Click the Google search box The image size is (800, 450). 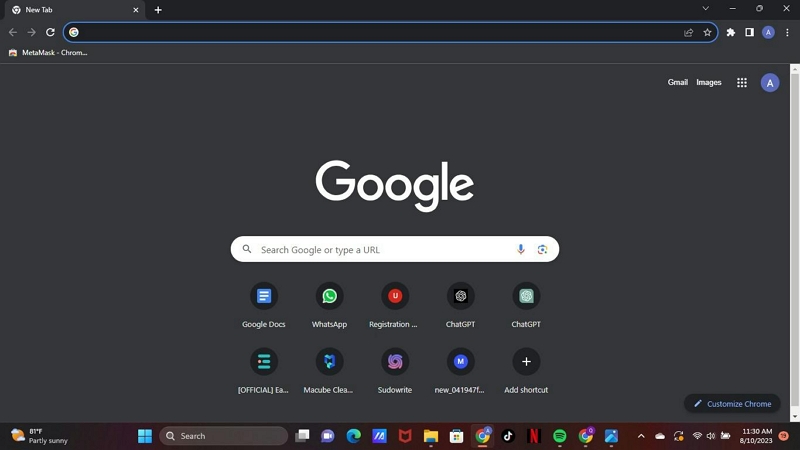(394, 249)
